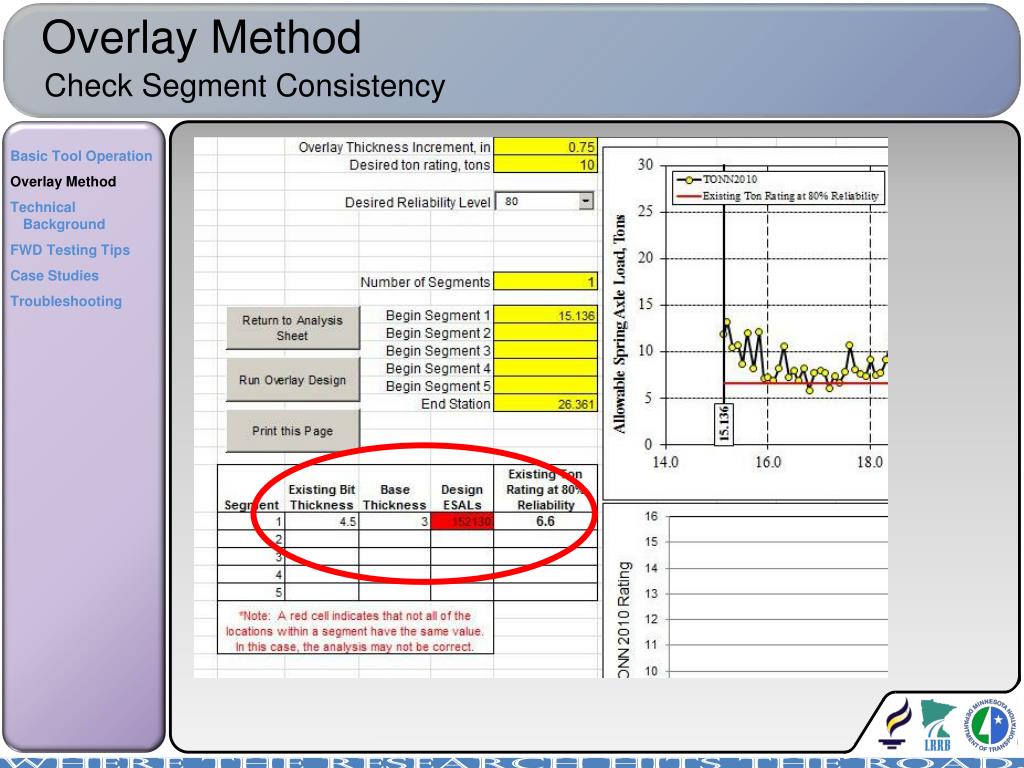1024x768 pixels.
Task: Click the Run Overlay Design button
Action: click(293, 379)
